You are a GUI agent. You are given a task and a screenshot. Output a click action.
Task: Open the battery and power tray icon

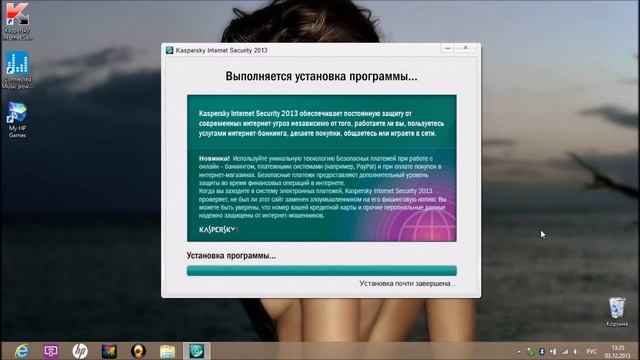click(x=553, y=351)
